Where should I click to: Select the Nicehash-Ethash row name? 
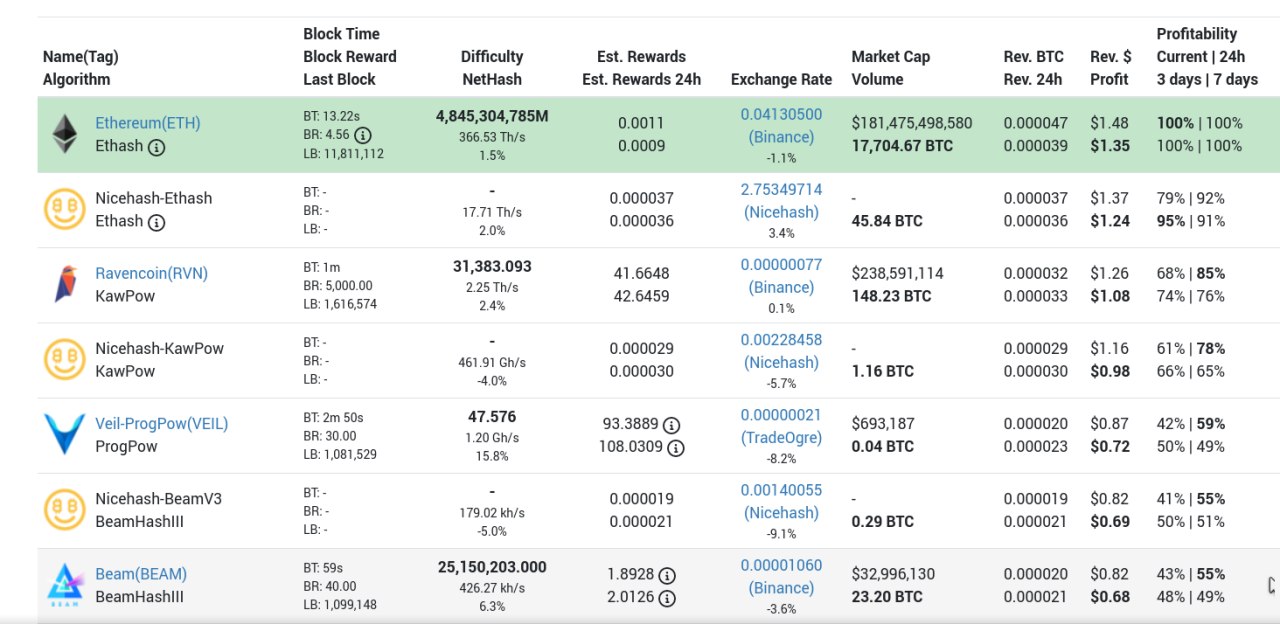(153, 198)
